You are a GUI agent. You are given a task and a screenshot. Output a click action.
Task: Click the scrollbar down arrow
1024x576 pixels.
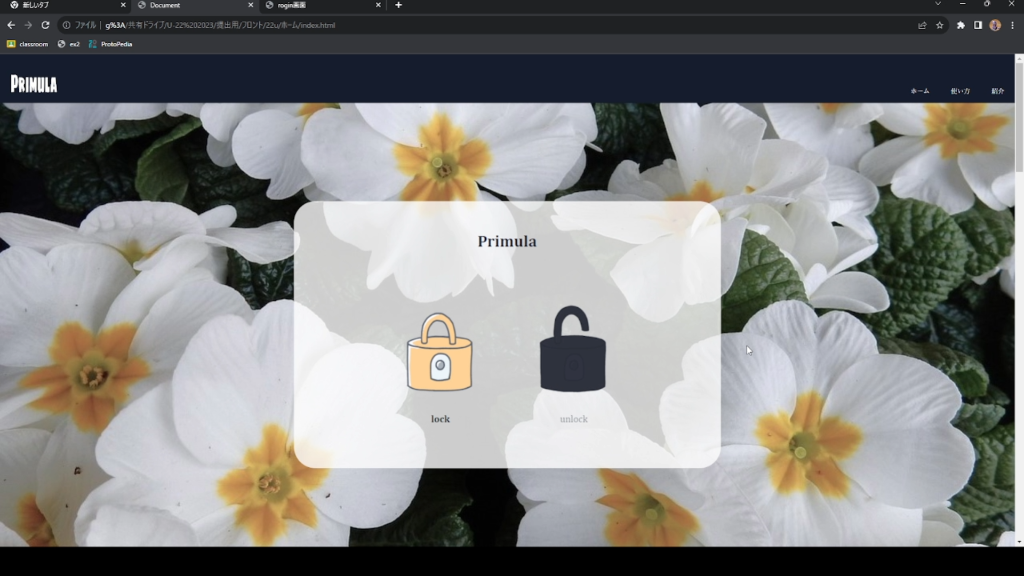[1019, 541]
